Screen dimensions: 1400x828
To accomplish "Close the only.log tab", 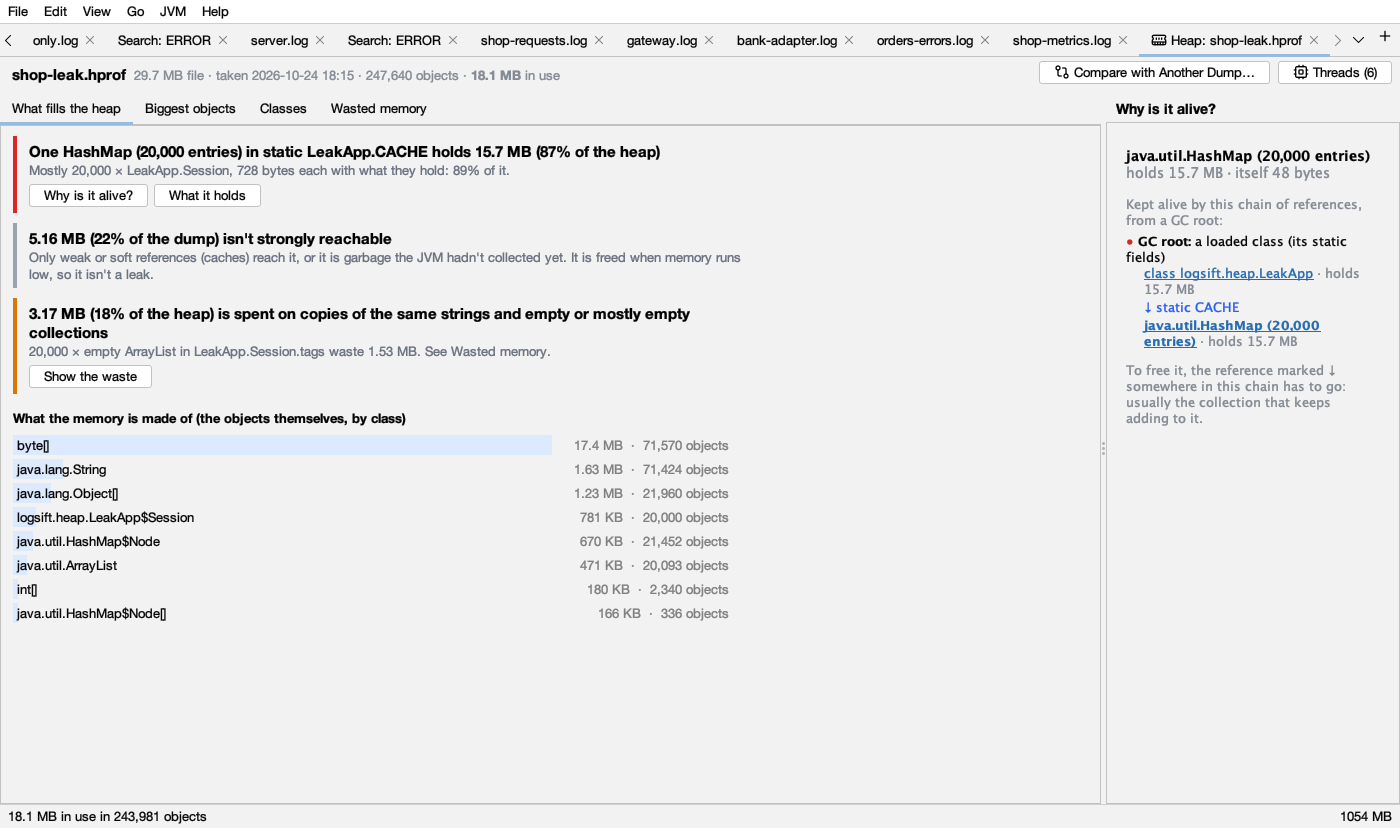I will point(90,41).
